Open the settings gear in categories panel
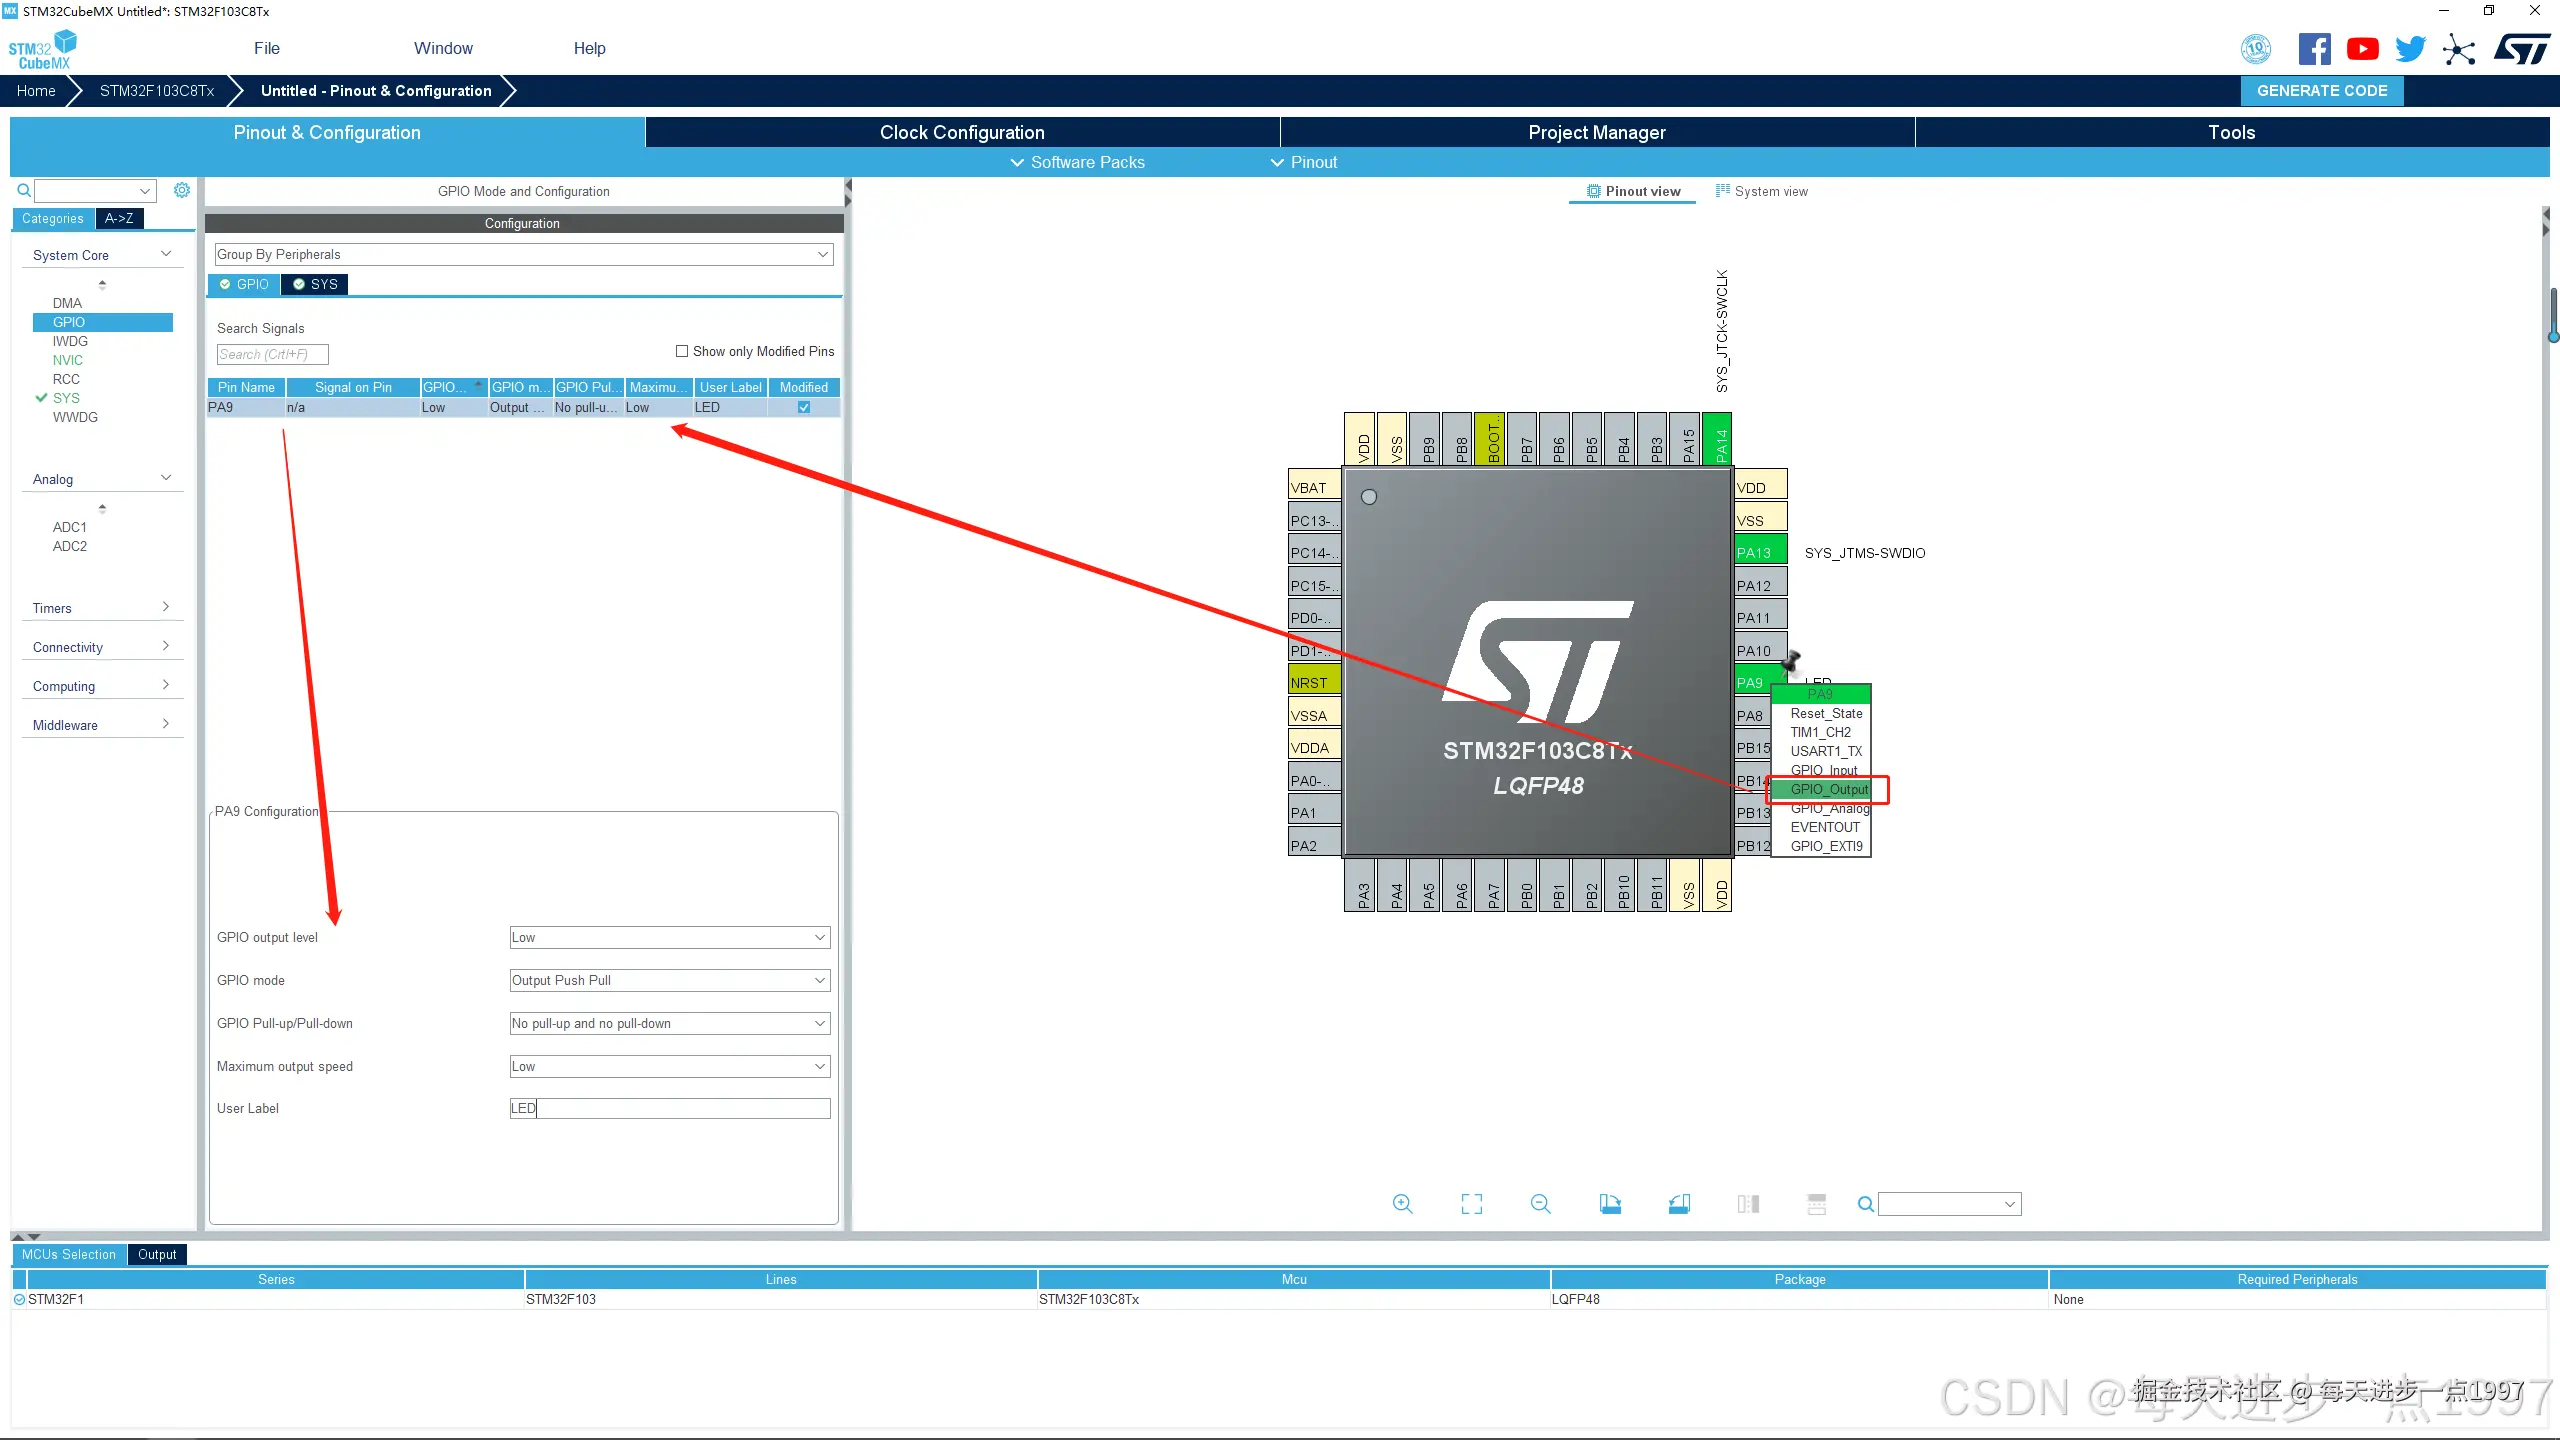The height and width of the screenshot is (1440, 2560). coord(182,190)
